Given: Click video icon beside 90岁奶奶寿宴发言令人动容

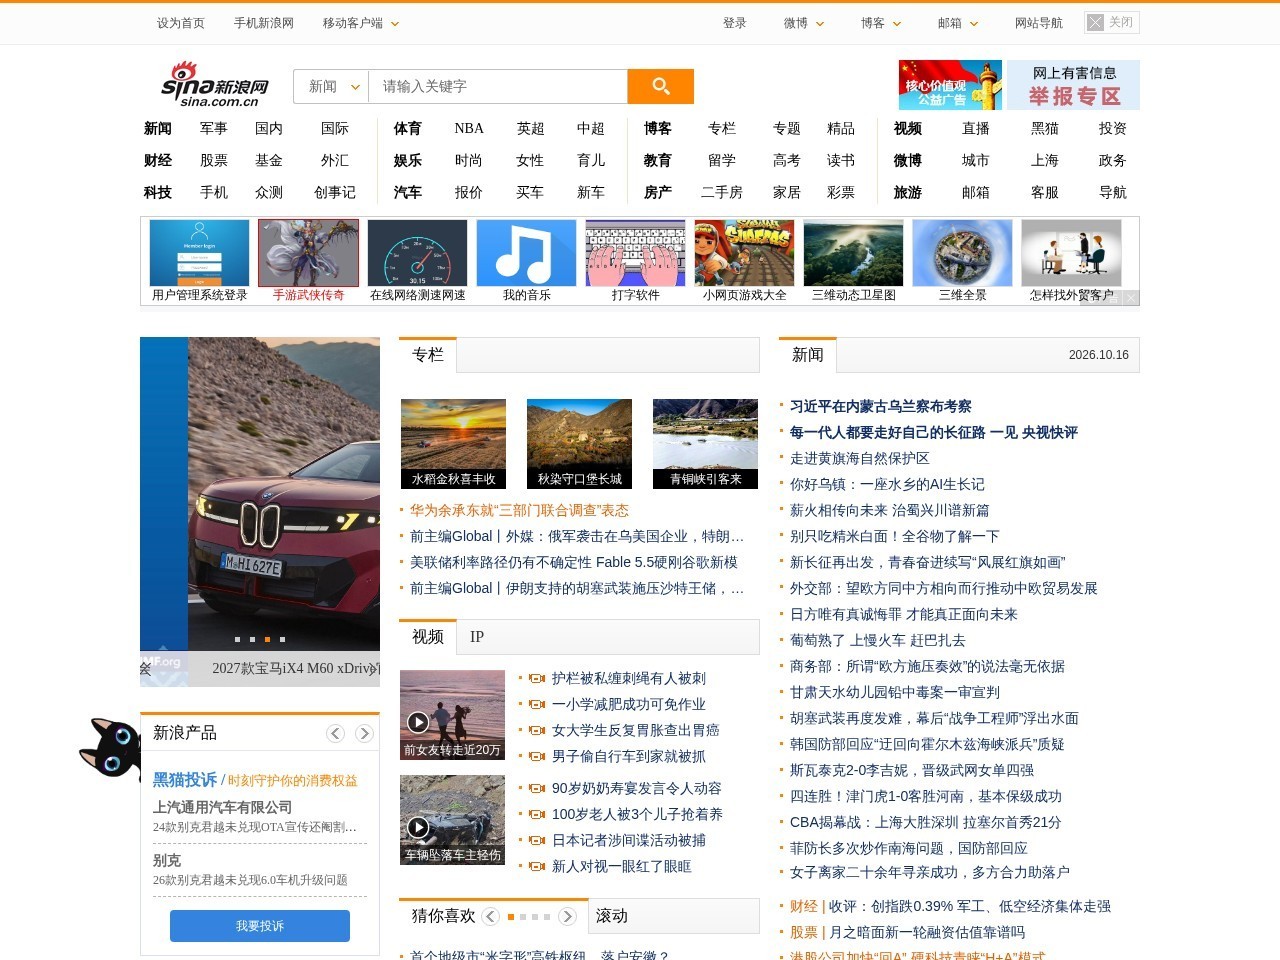Looking at the screenshot, I should 537,789.
